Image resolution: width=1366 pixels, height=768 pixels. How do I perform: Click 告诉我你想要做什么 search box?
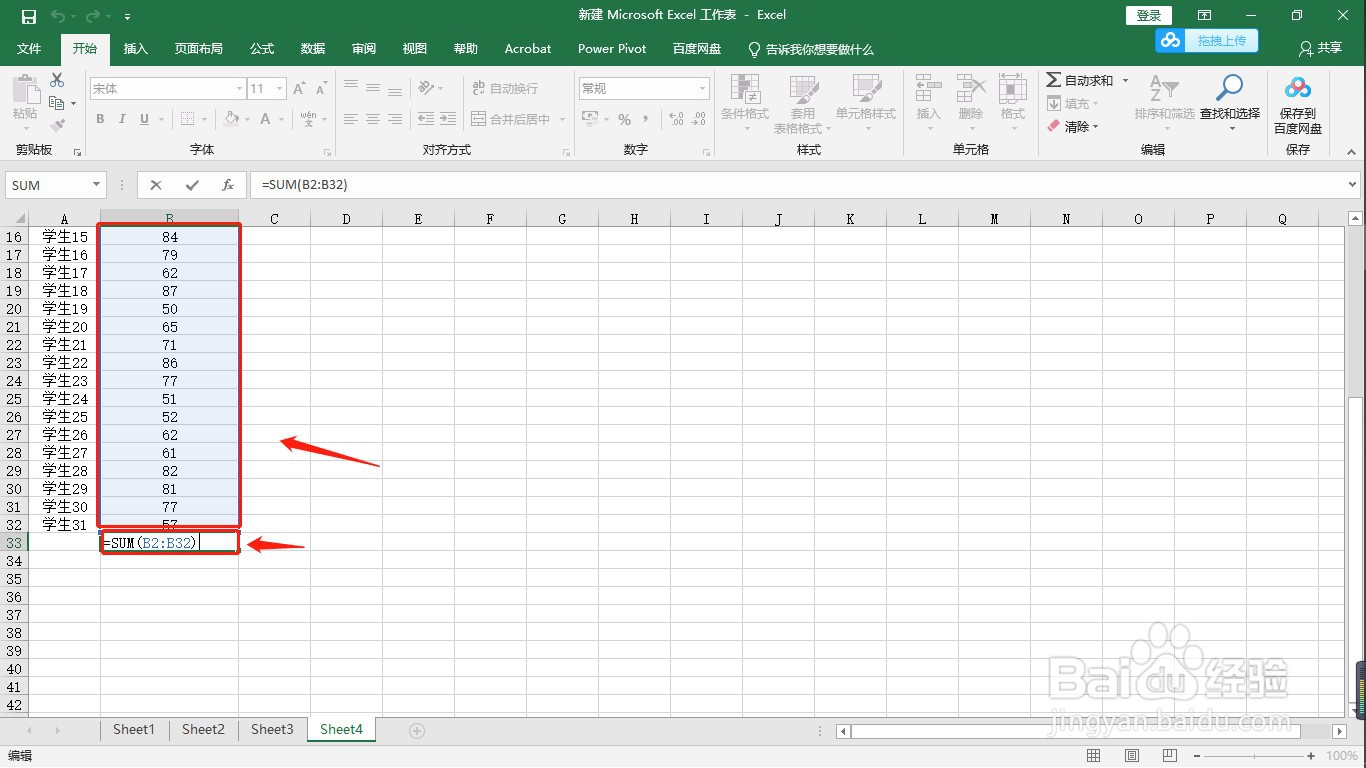pos(811,49)
